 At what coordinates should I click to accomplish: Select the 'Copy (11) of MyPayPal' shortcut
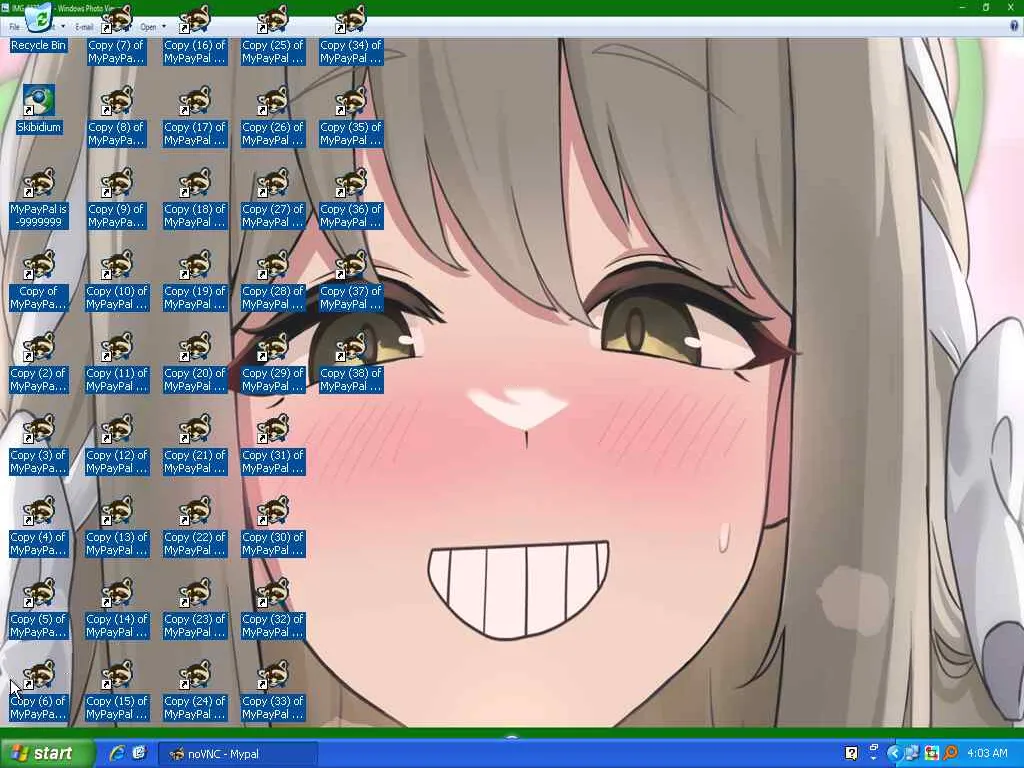click(x=117, y=362)
